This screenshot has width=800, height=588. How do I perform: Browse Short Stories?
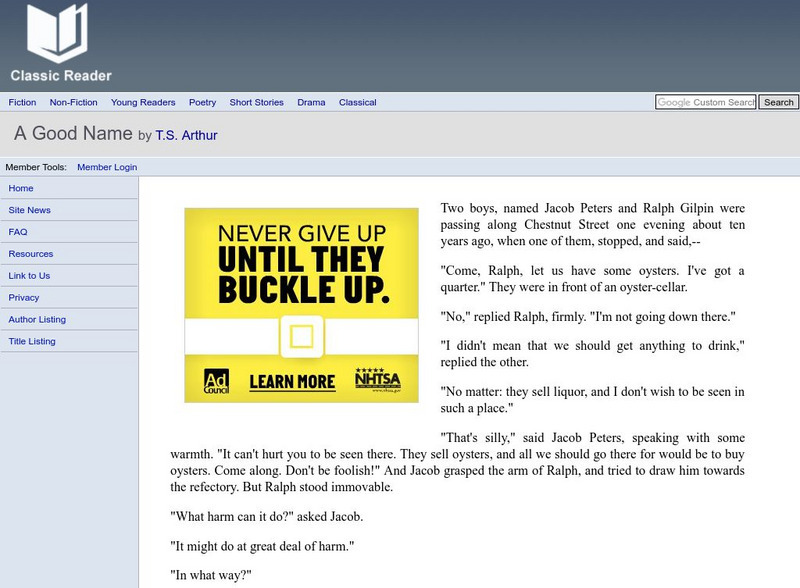pos(257,102)
